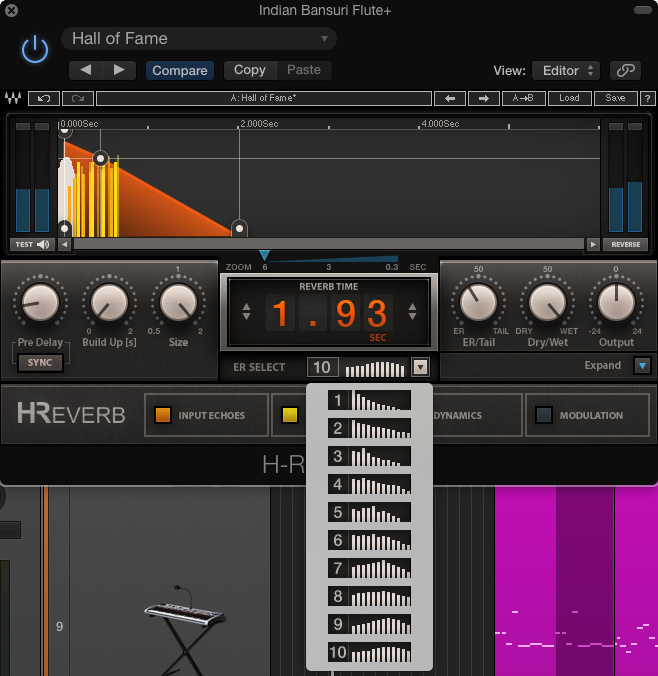658x676 pixels.
Task: Expand the advanced panel with Expand arrow
Action: click(x=641, y=366)
